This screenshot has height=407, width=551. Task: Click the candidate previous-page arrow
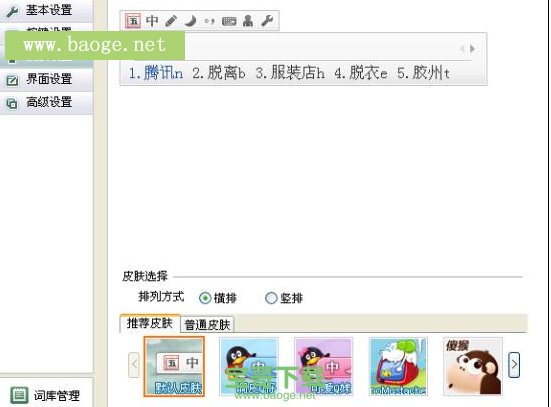(462, 49)
